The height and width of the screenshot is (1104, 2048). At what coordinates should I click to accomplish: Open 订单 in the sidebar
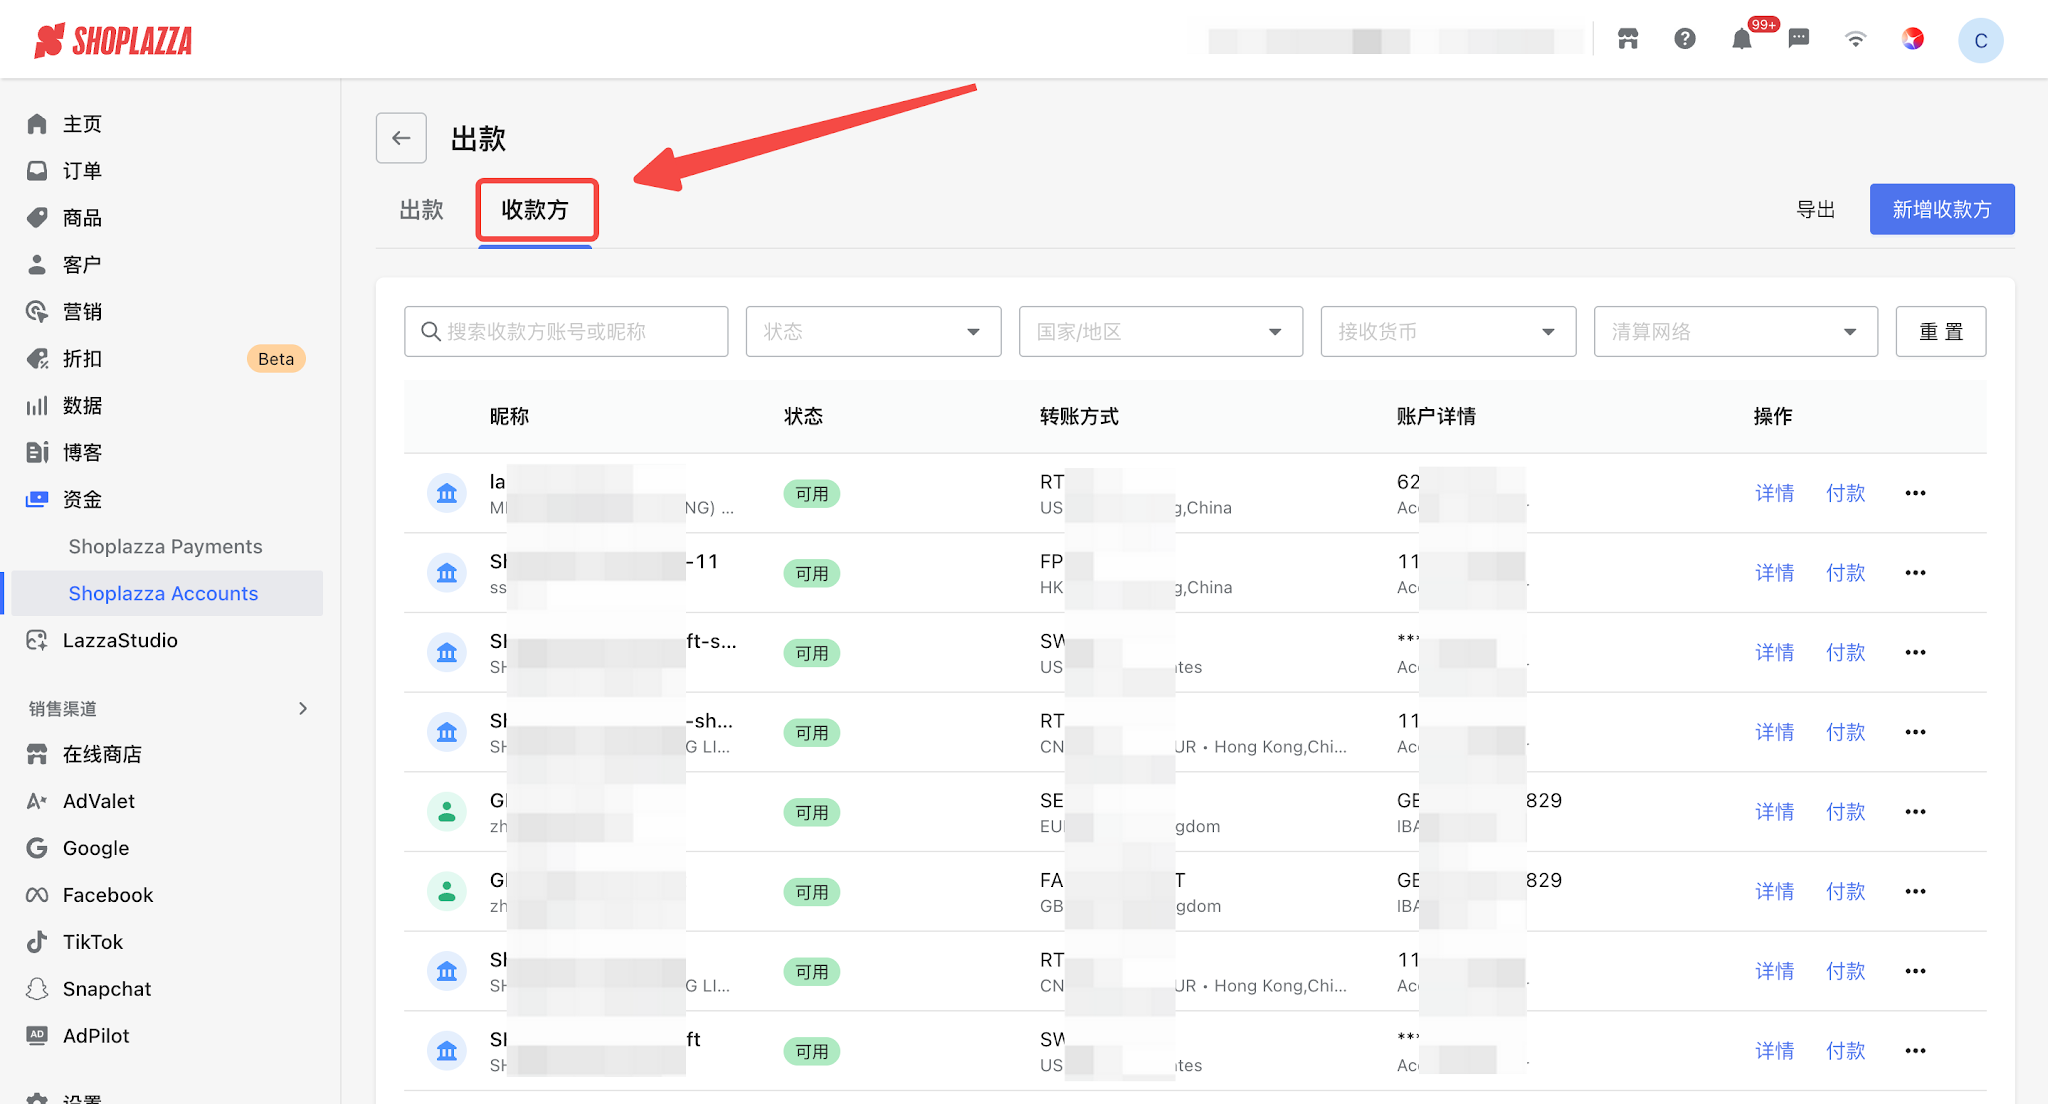point(82,171)
